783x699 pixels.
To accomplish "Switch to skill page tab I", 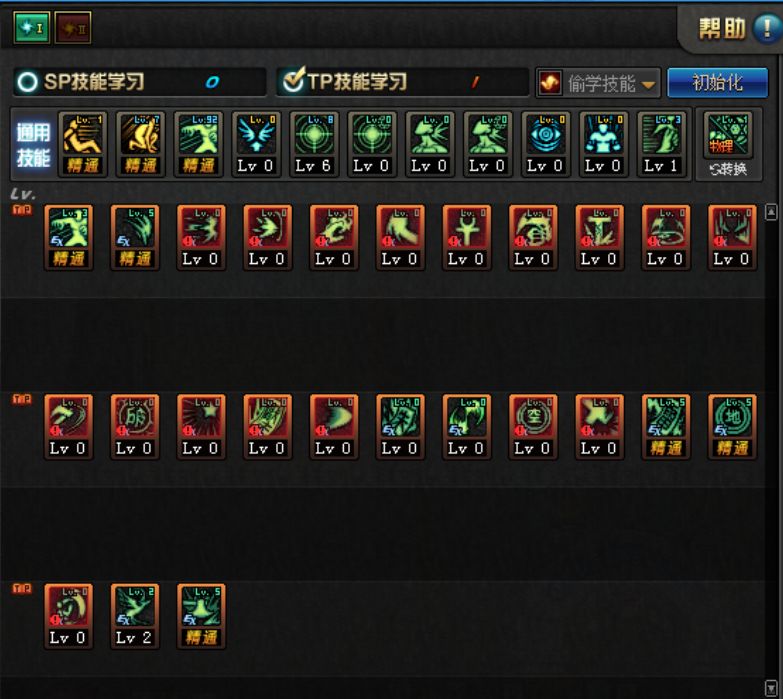I will click(x=31, y=28).
